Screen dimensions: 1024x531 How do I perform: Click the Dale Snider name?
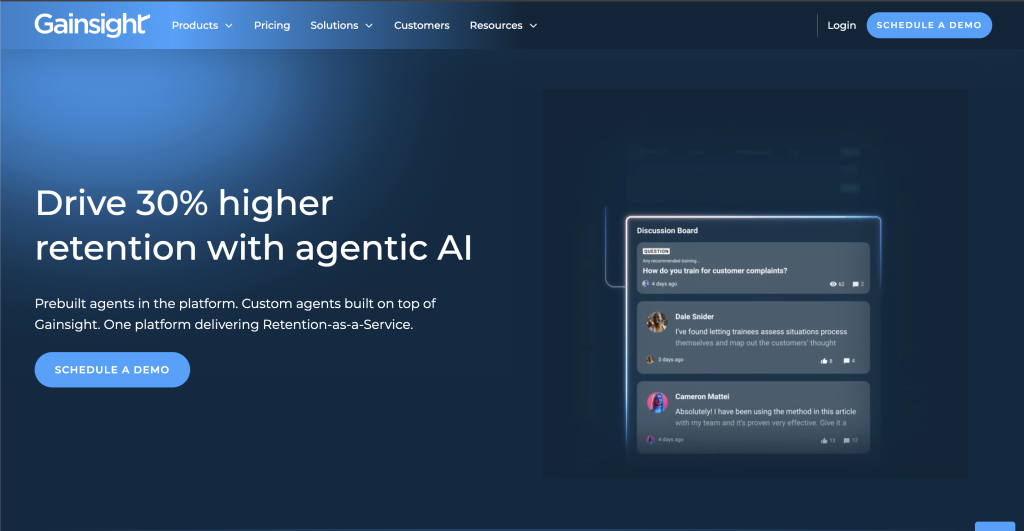694,317
